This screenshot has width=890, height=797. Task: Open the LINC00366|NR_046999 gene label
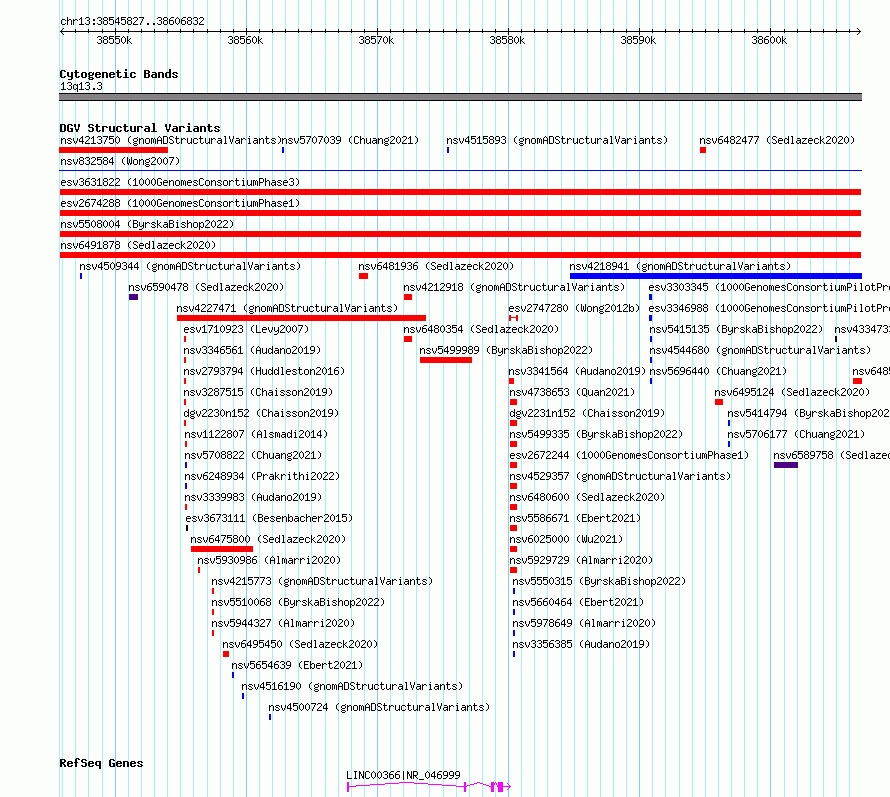tap(403, 775)
